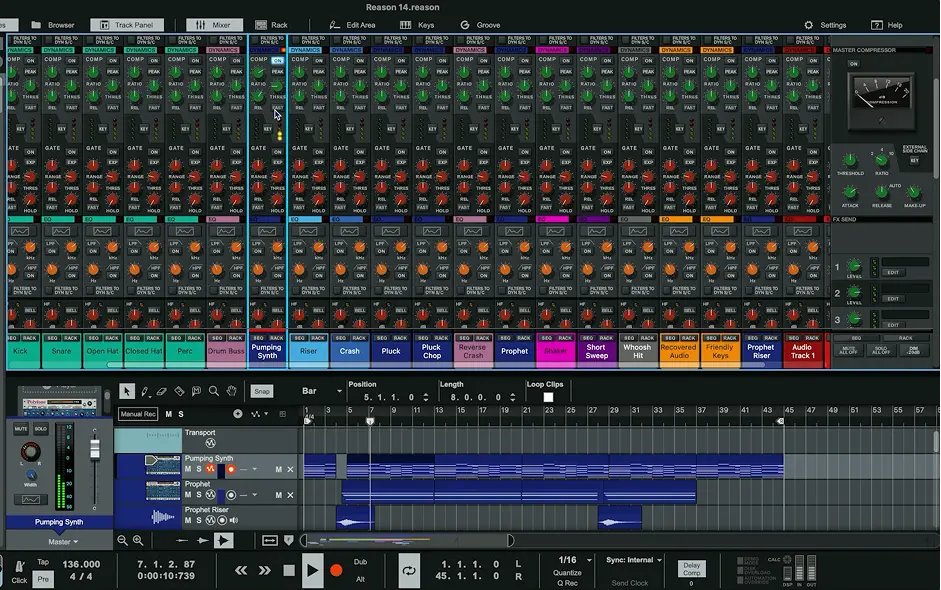Open Settings

click(825, 25)
